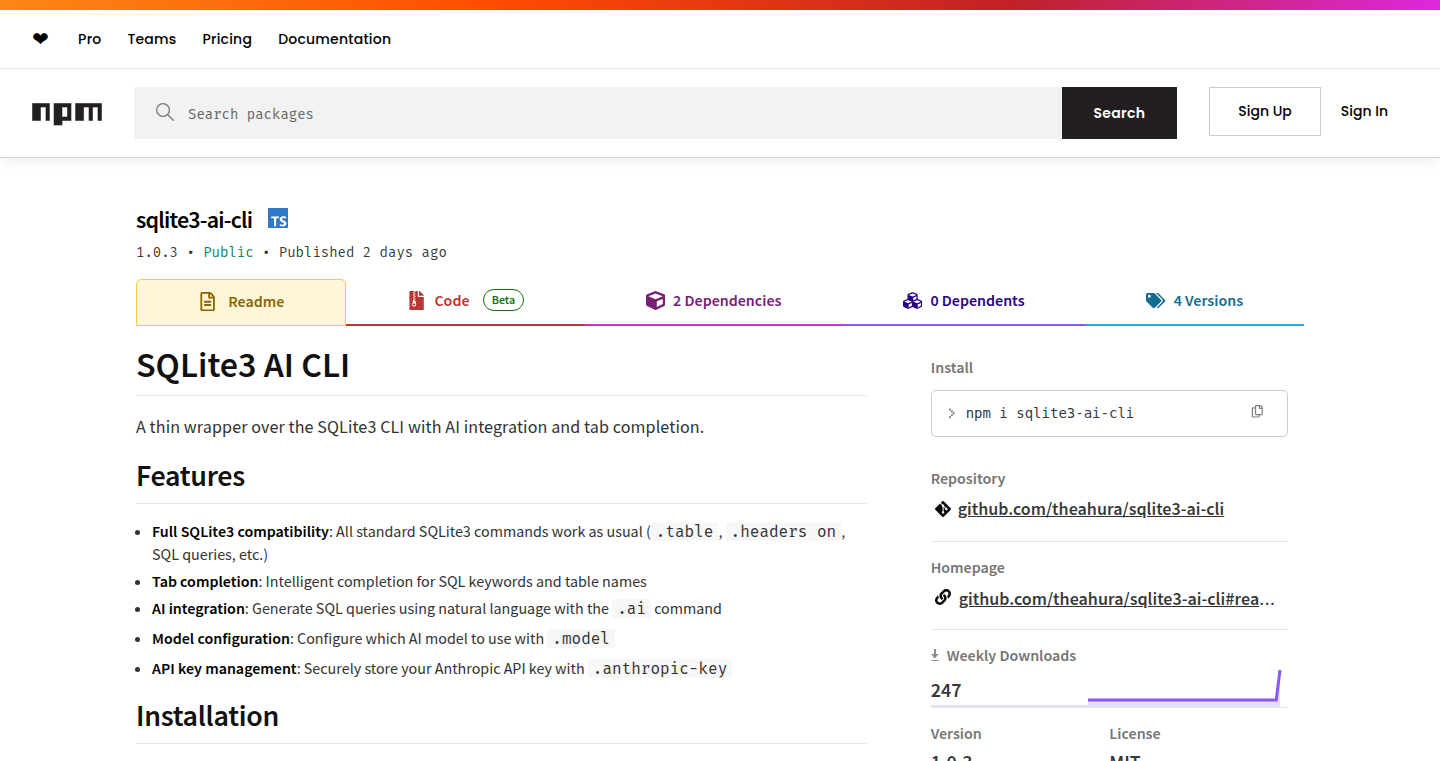Open the Documentation menu link
Screen dimensions: 1440x761
pos(334,39)
